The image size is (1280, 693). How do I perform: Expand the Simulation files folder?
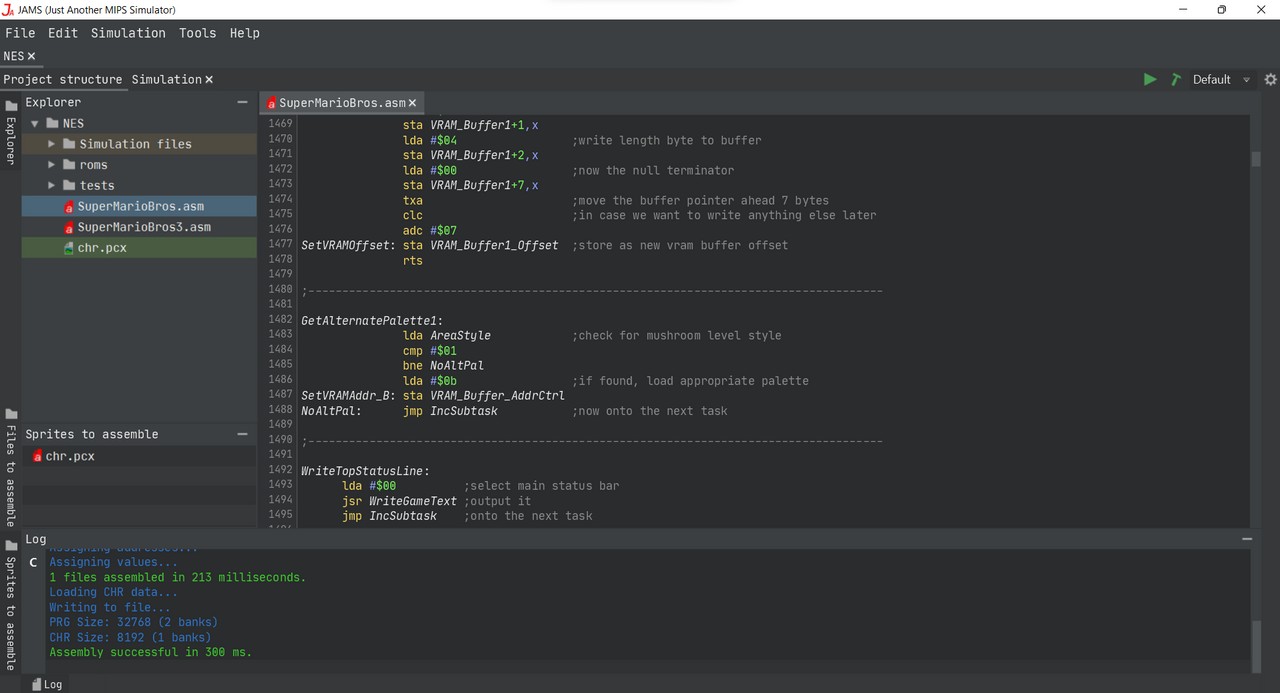(x=52, y=144)
